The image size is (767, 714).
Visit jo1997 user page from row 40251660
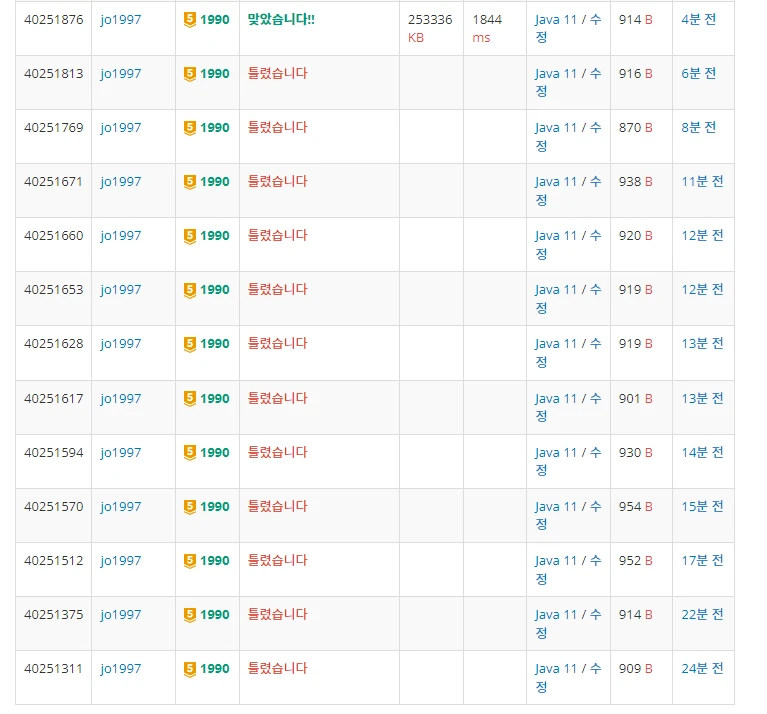pos(121,236)
